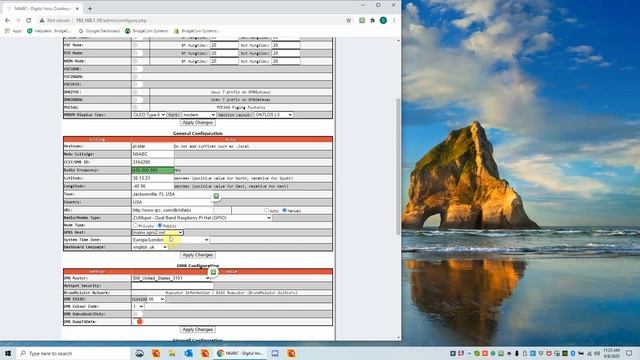
Task: Toggle the DMR EmbeddedLCOnly switch
Action: pyautogui.click(x=138, y=314)
